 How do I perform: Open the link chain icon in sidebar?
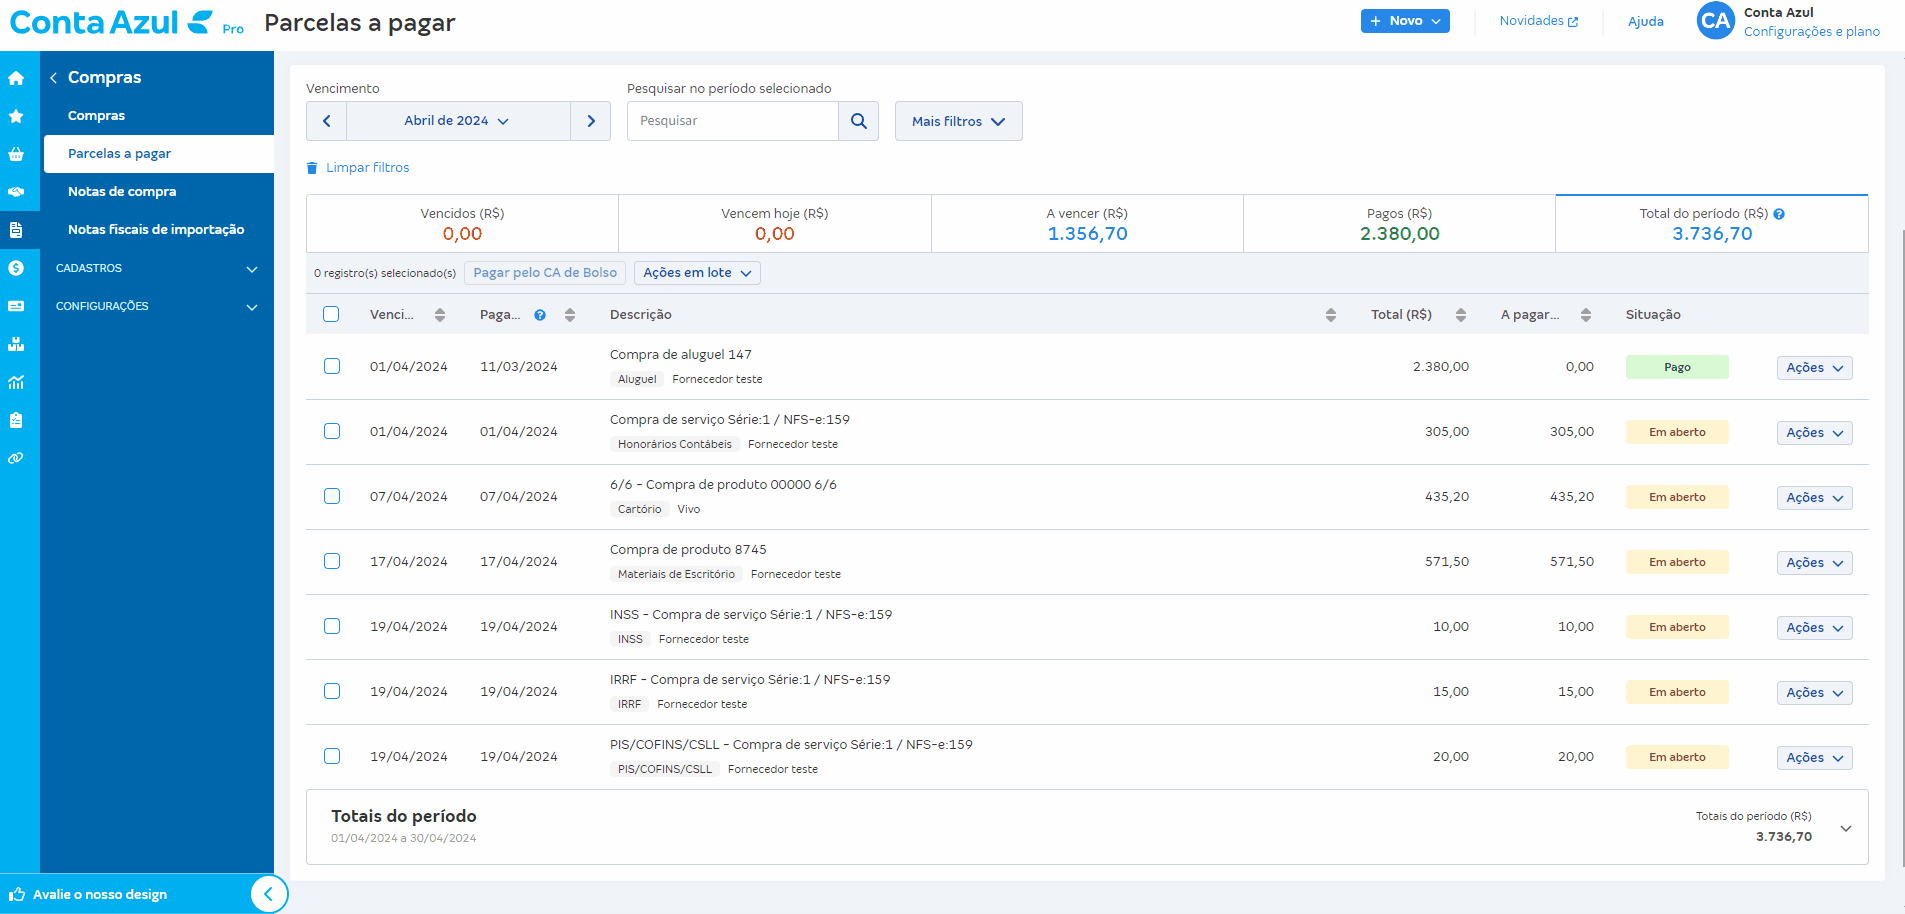[16, 458]
